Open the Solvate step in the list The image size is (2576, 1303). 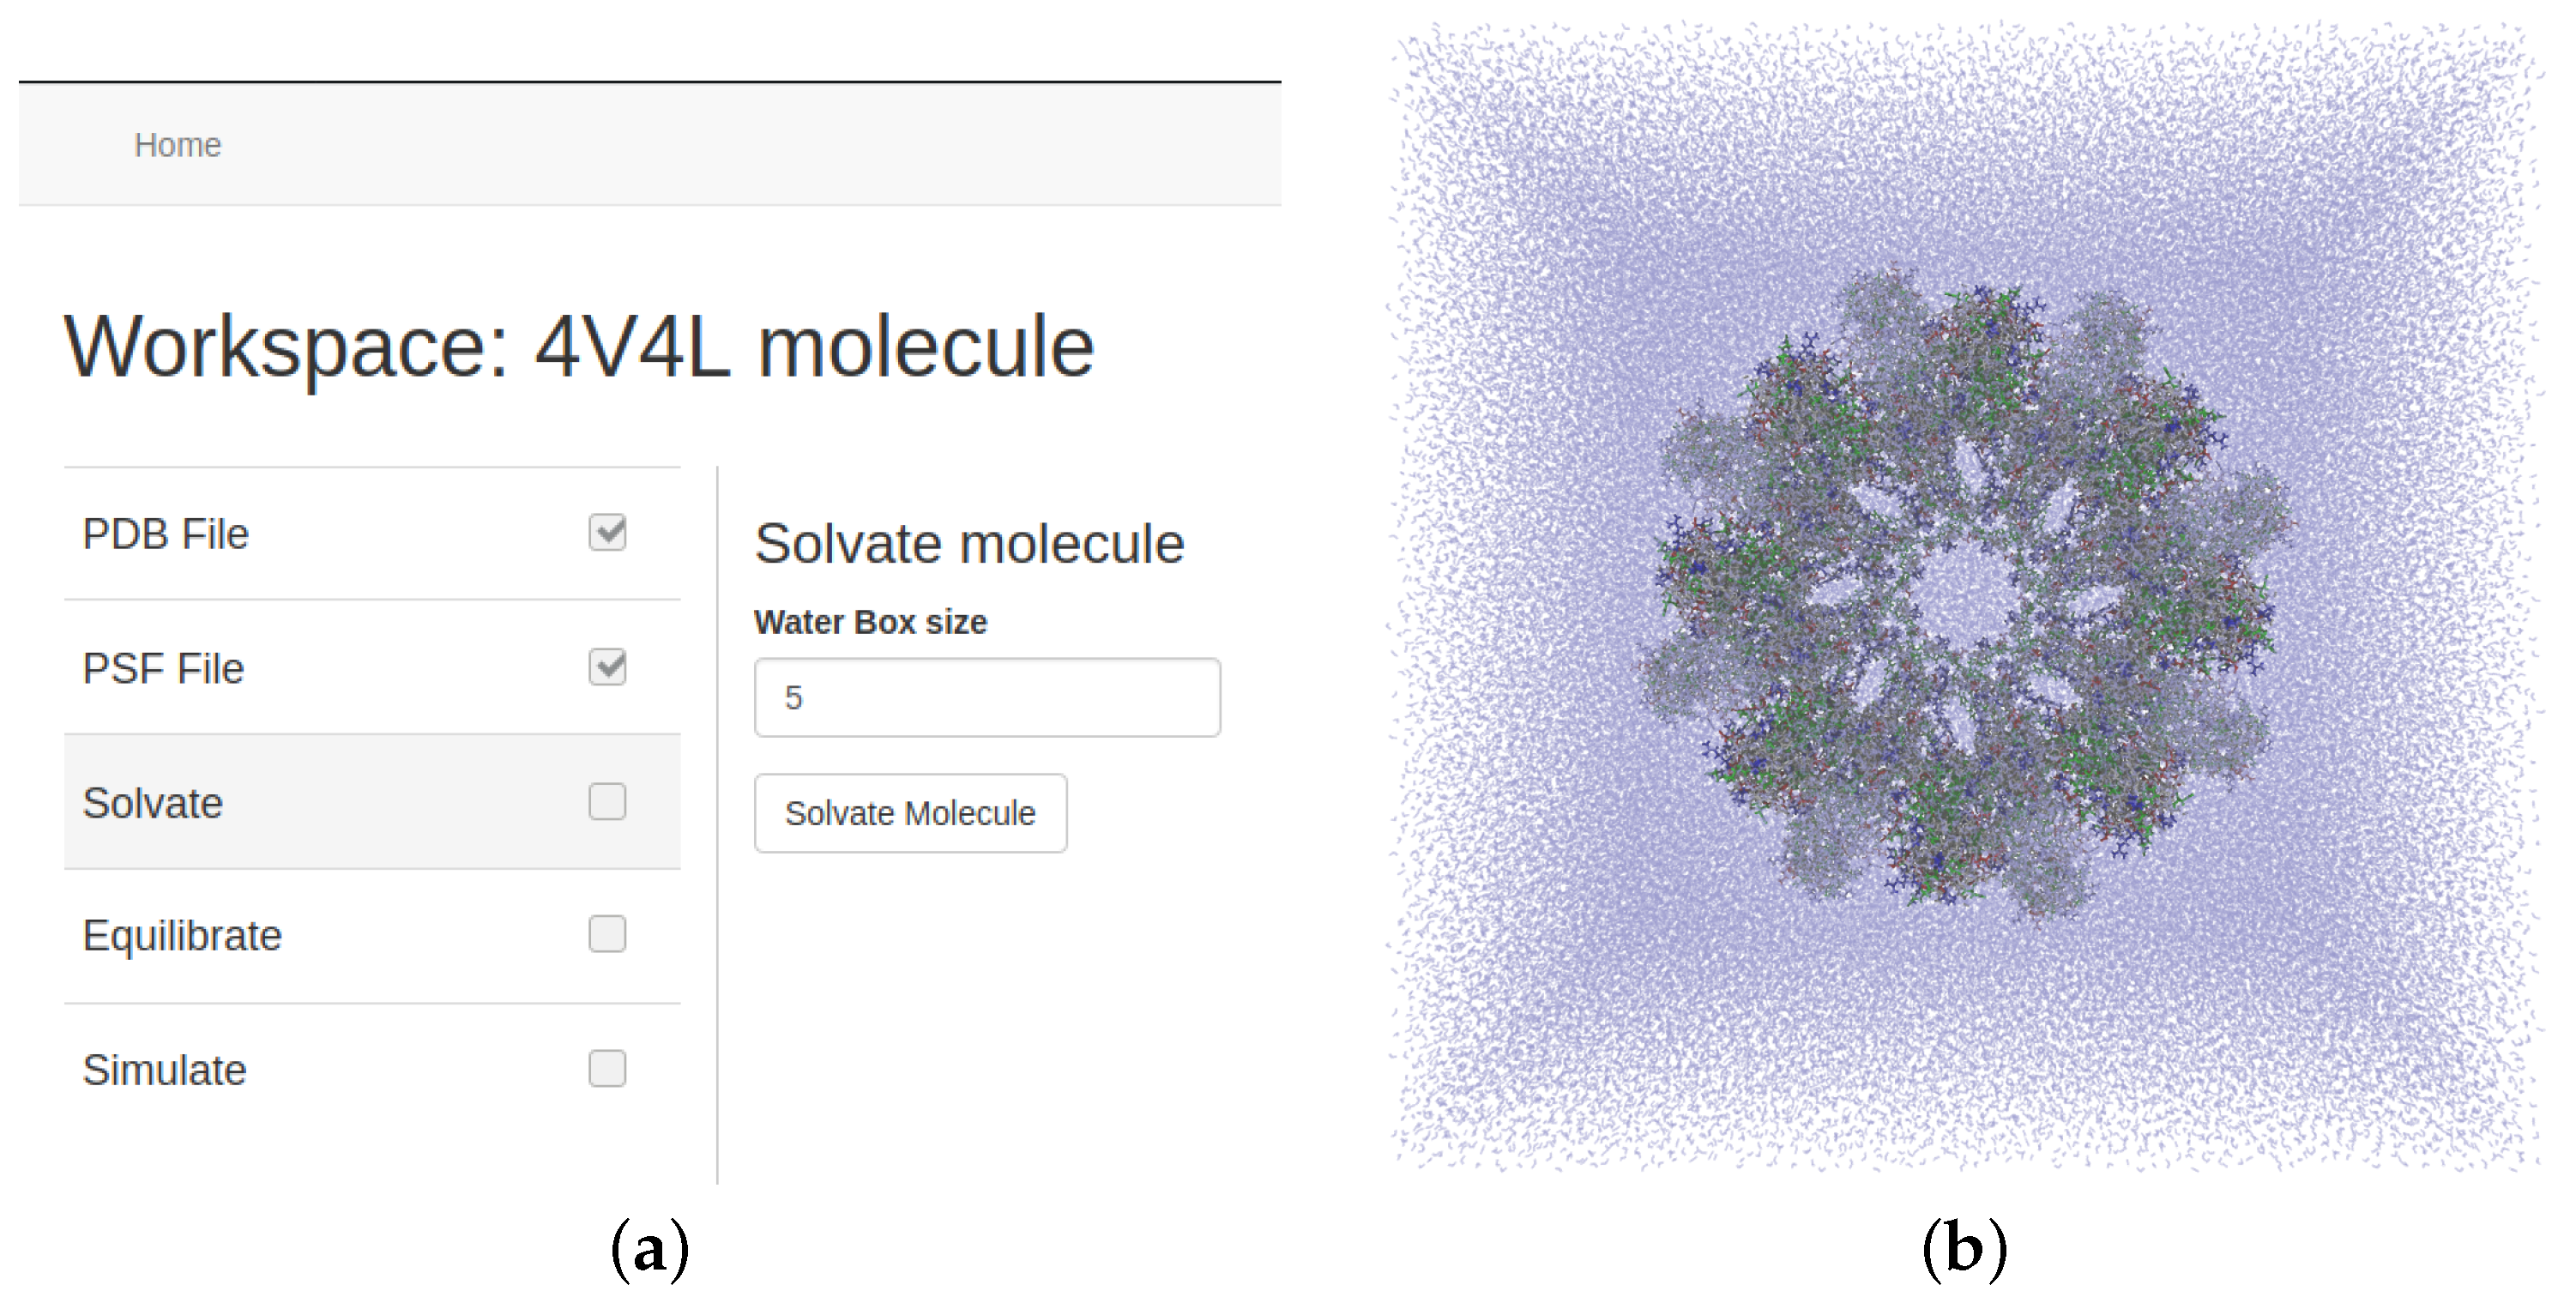(x=153, y=803)
